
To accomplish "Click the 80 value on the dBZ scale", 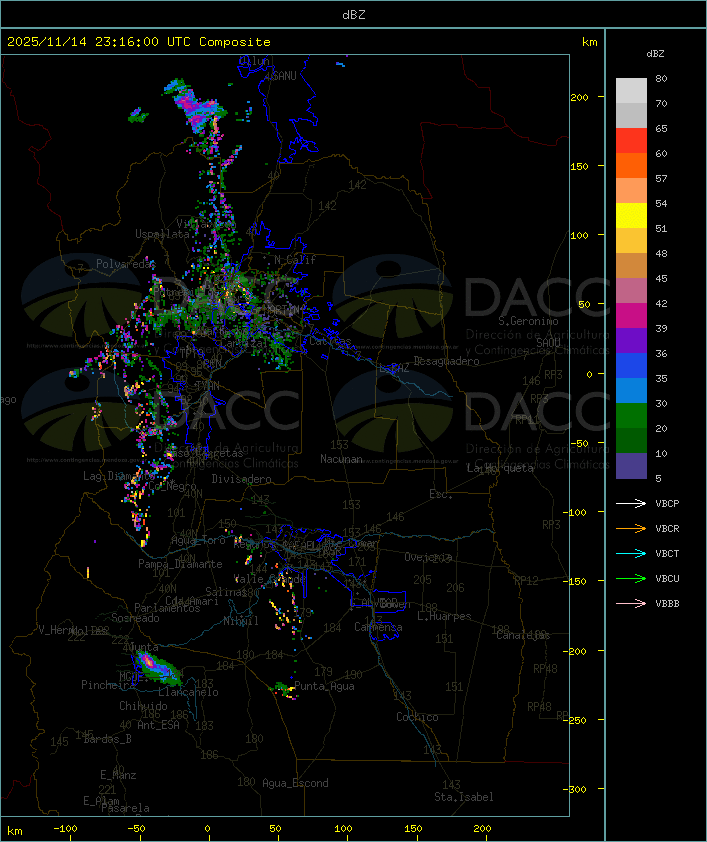I will [661, 79].
